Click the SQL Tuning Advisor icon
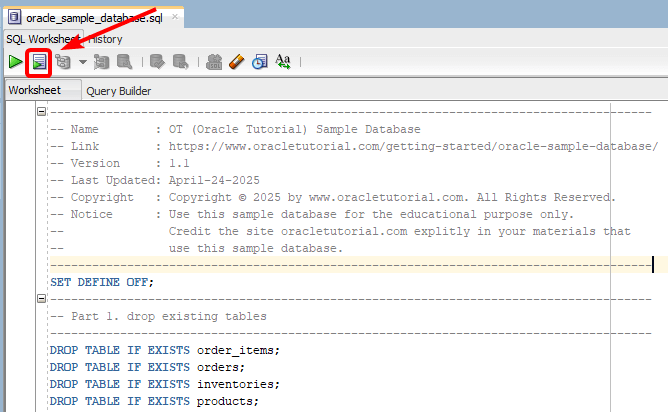Image resolution: width=668 pixels, height=412 pixels. [125, 62]
